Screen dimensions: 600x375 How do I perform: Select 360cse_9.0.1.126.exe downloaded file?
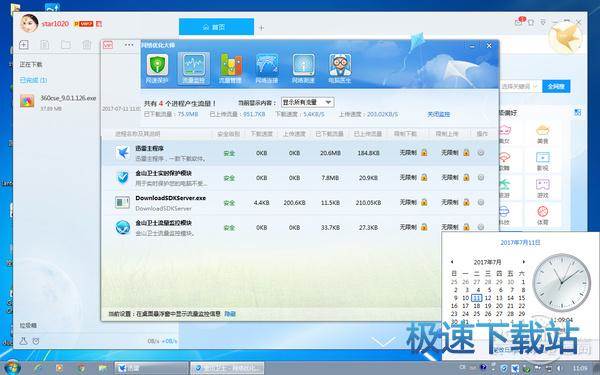pyautogui.click(x=58, y=103)
